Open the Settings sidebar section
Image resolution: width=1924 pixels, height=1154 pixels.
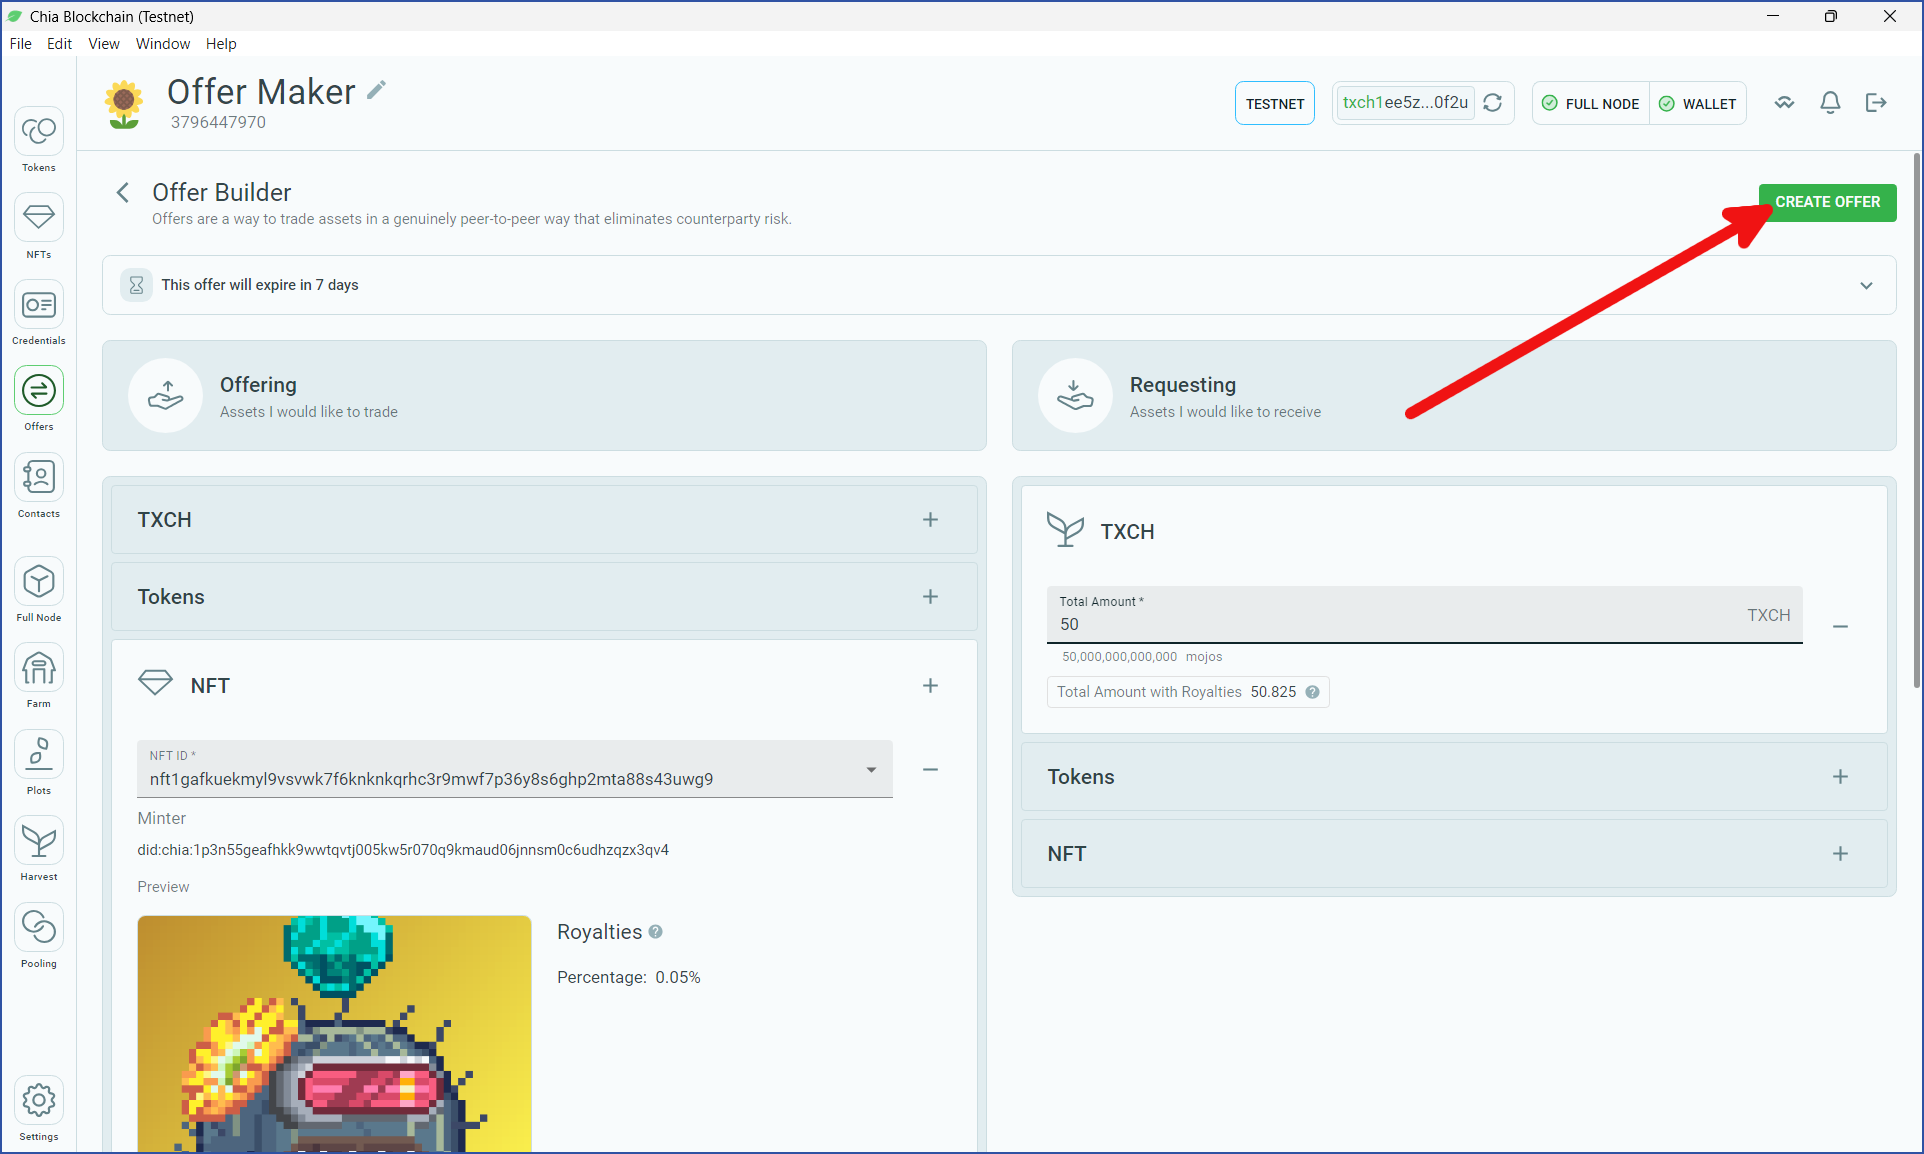[x=39, y=1109]
